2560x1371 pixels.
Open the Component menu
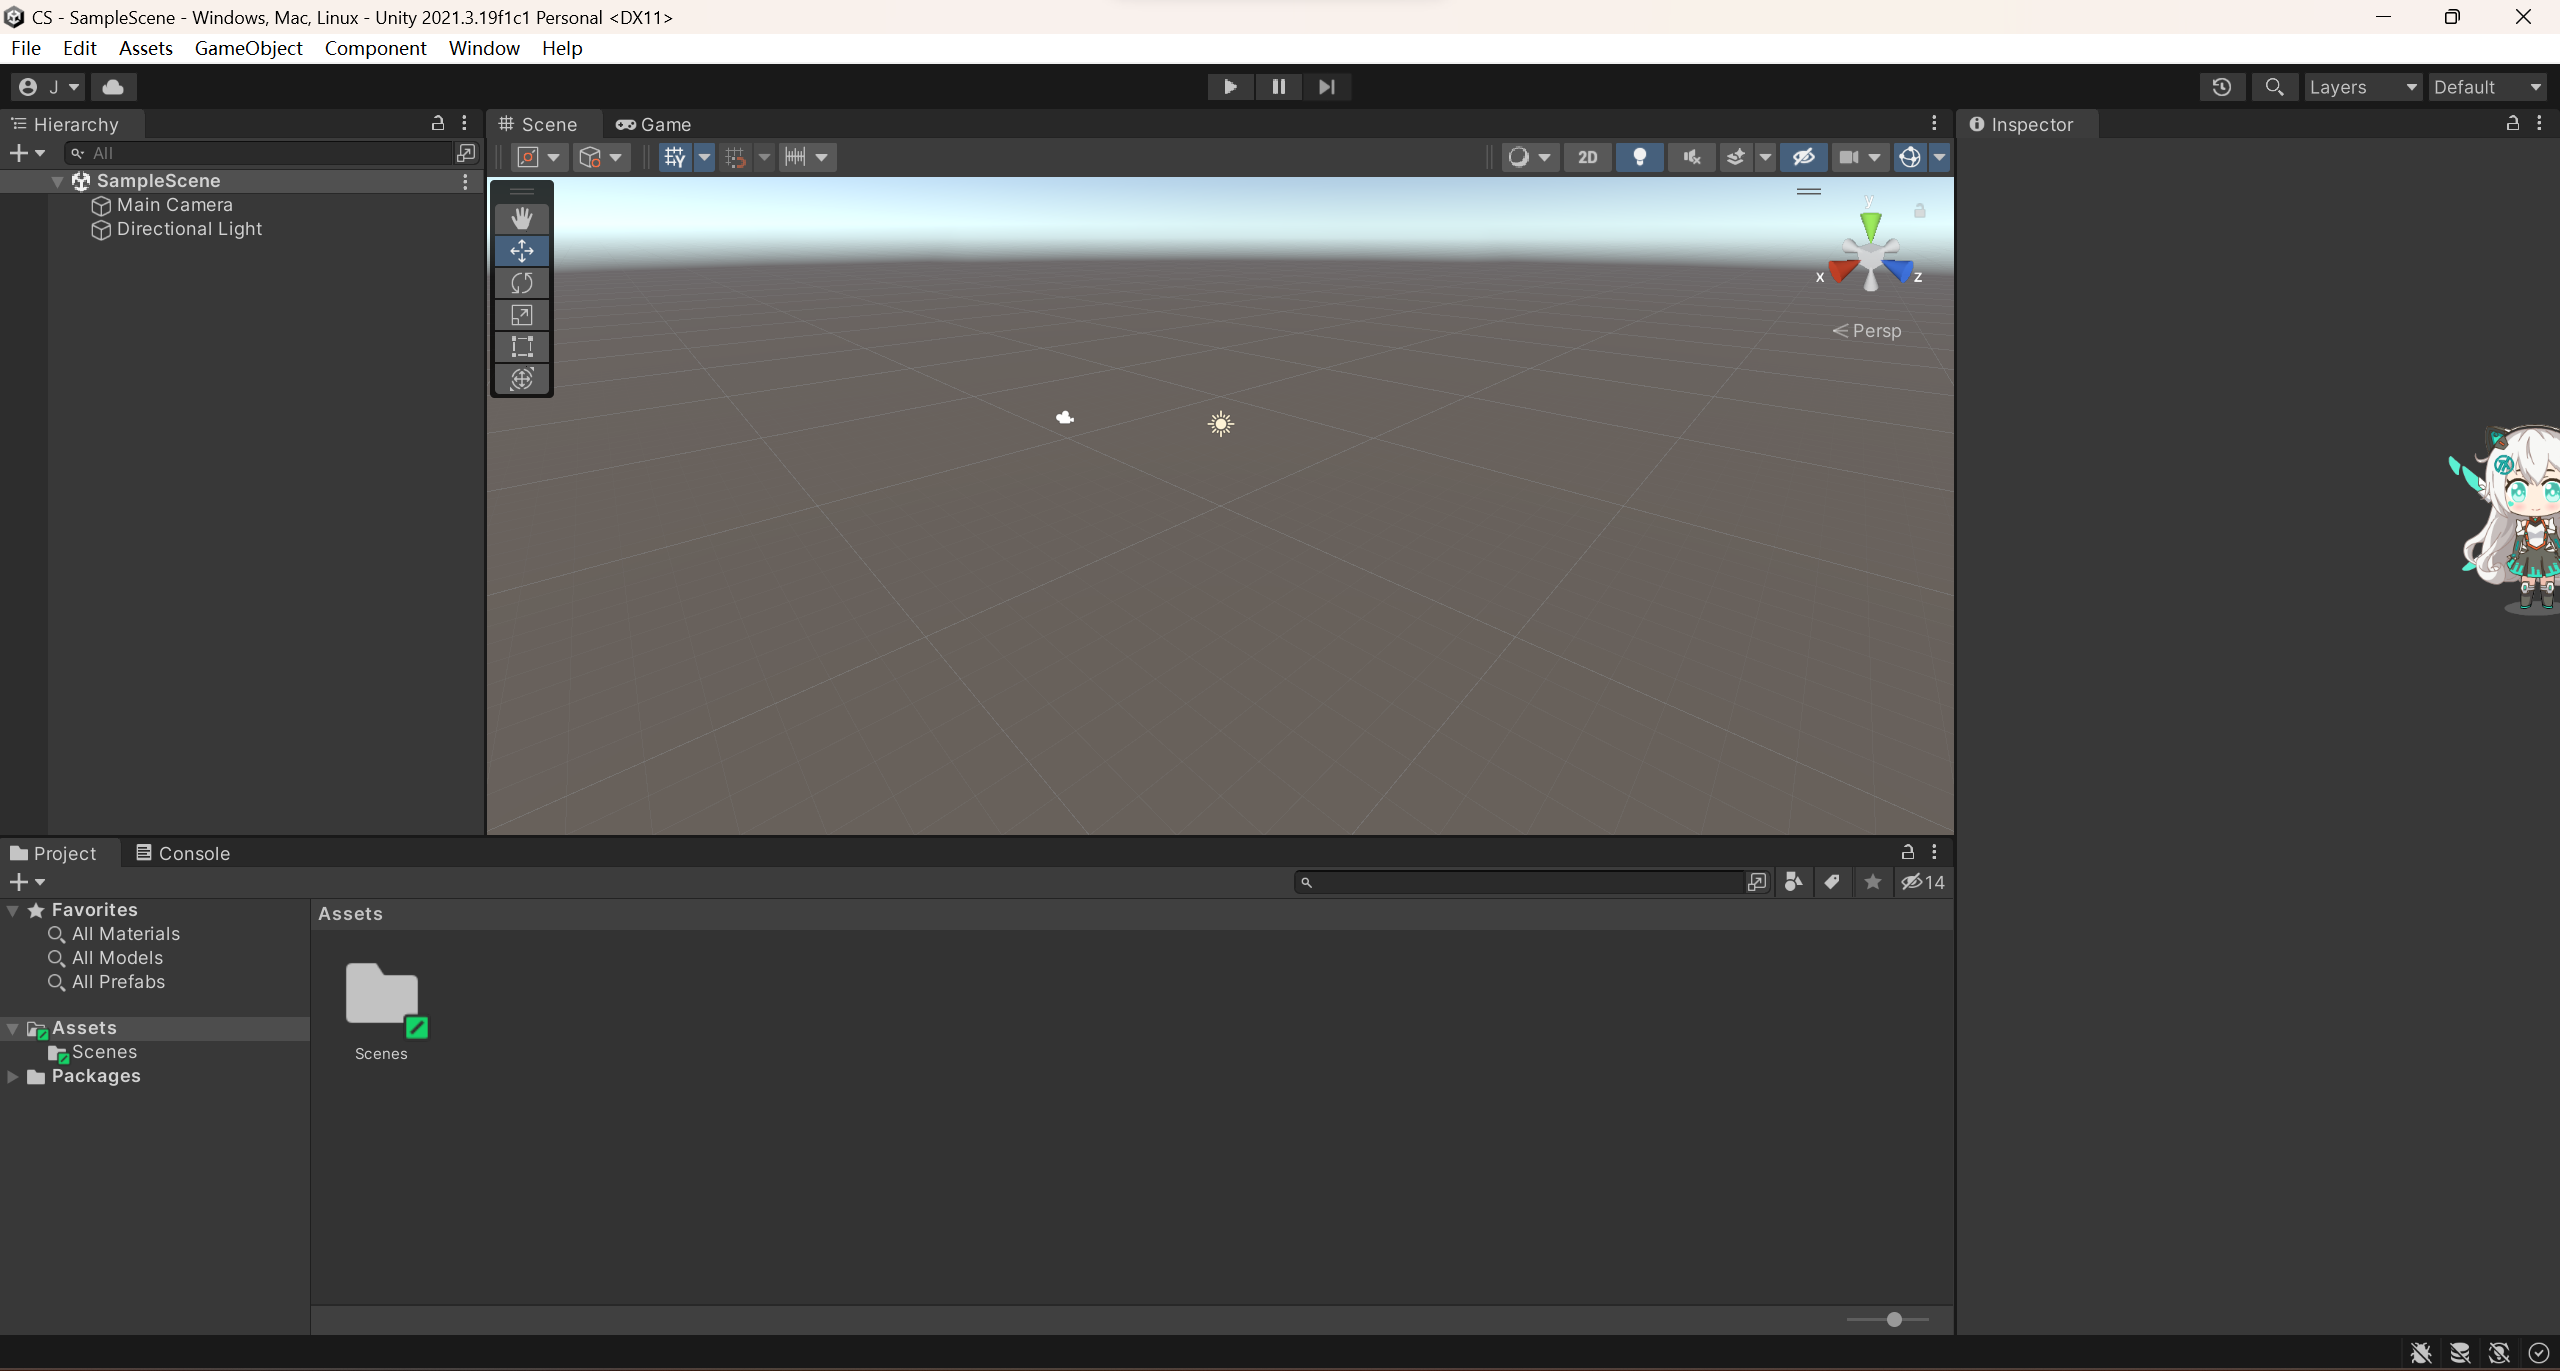pos(375,48)
